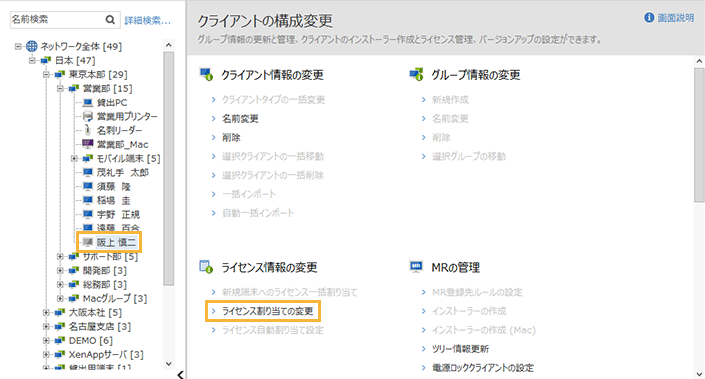
Task: Click the 営業部 group icon
Action: [x=74, y=88]
